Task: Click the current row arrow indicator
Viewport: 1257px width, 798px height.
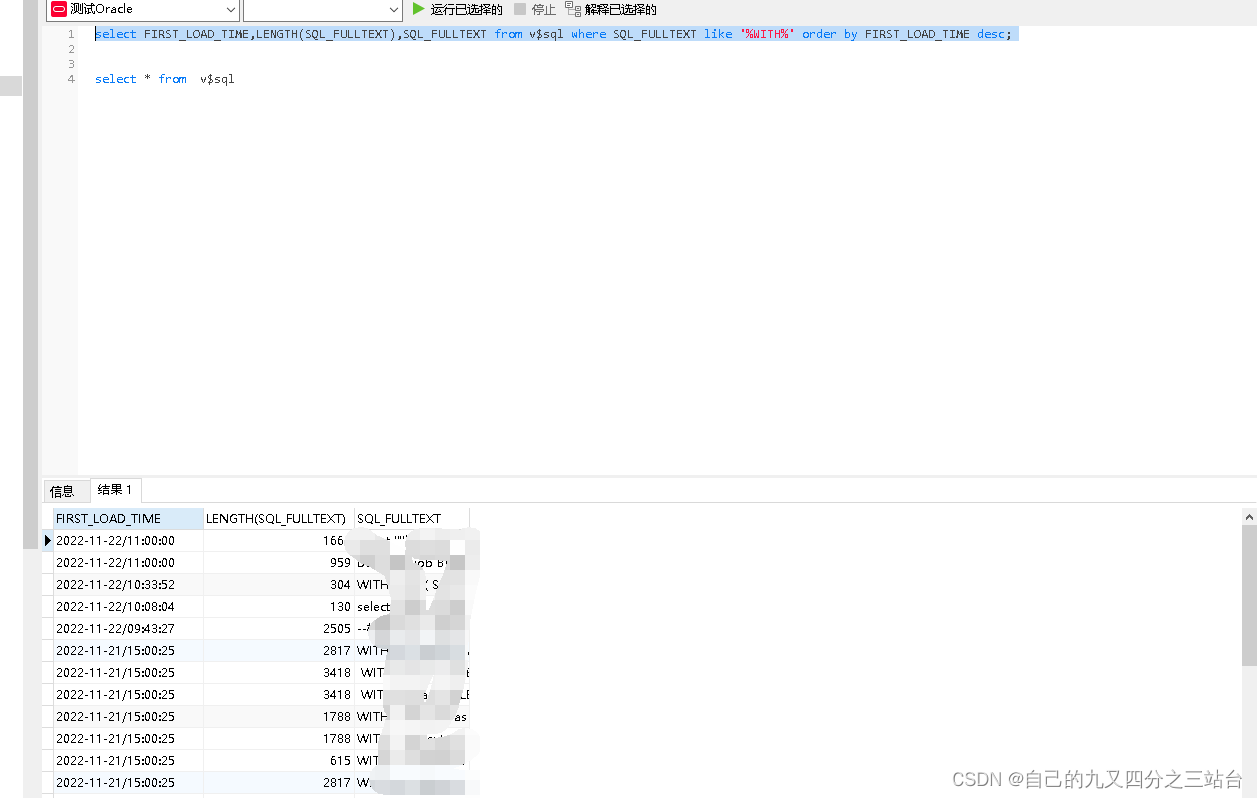Action: [47, 540]
